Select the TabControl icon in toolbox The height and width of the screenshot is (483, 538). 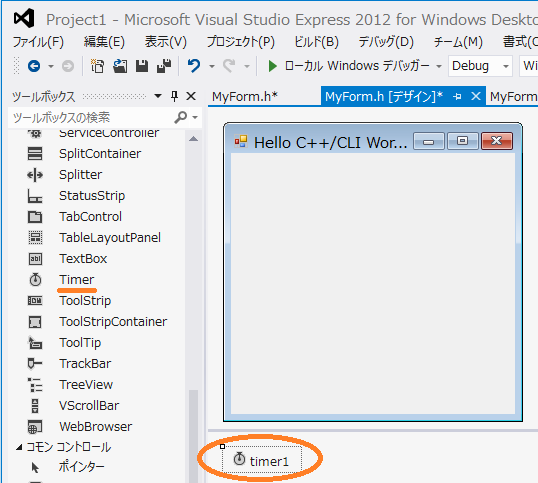35,217
